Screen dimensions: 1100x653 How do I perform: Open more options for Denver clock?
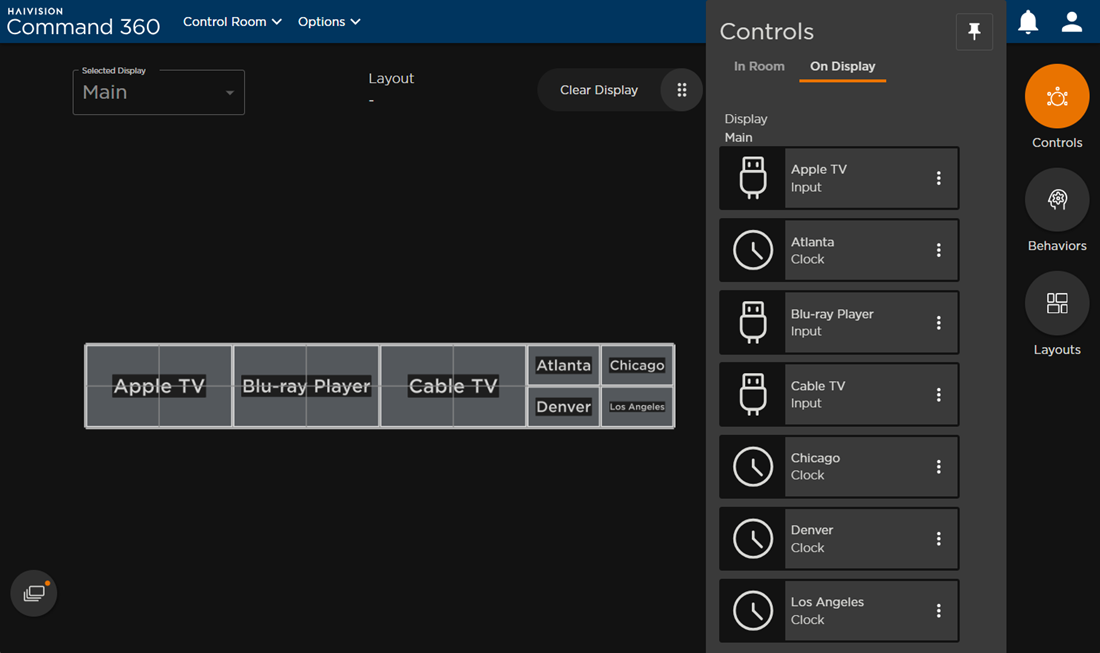pyautogui.click(x=939, y=539)
